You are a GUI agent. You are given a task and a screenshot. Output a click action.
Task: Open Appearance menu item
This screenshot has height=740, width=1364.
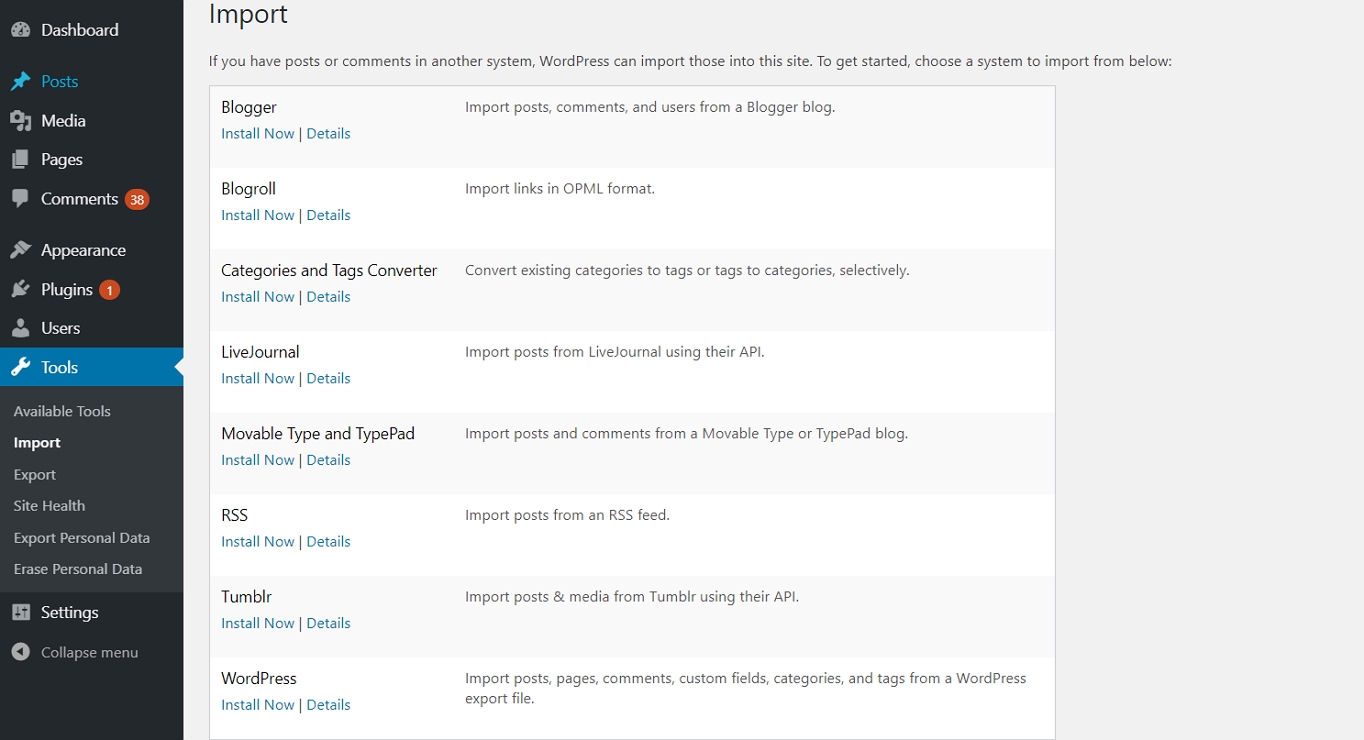click(x=83, y=250)
